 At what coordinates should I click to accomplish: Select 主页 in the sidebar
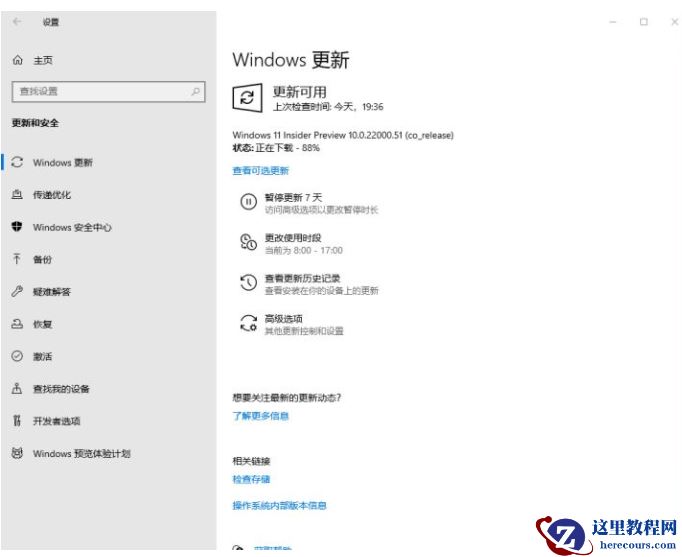[43, 60]
